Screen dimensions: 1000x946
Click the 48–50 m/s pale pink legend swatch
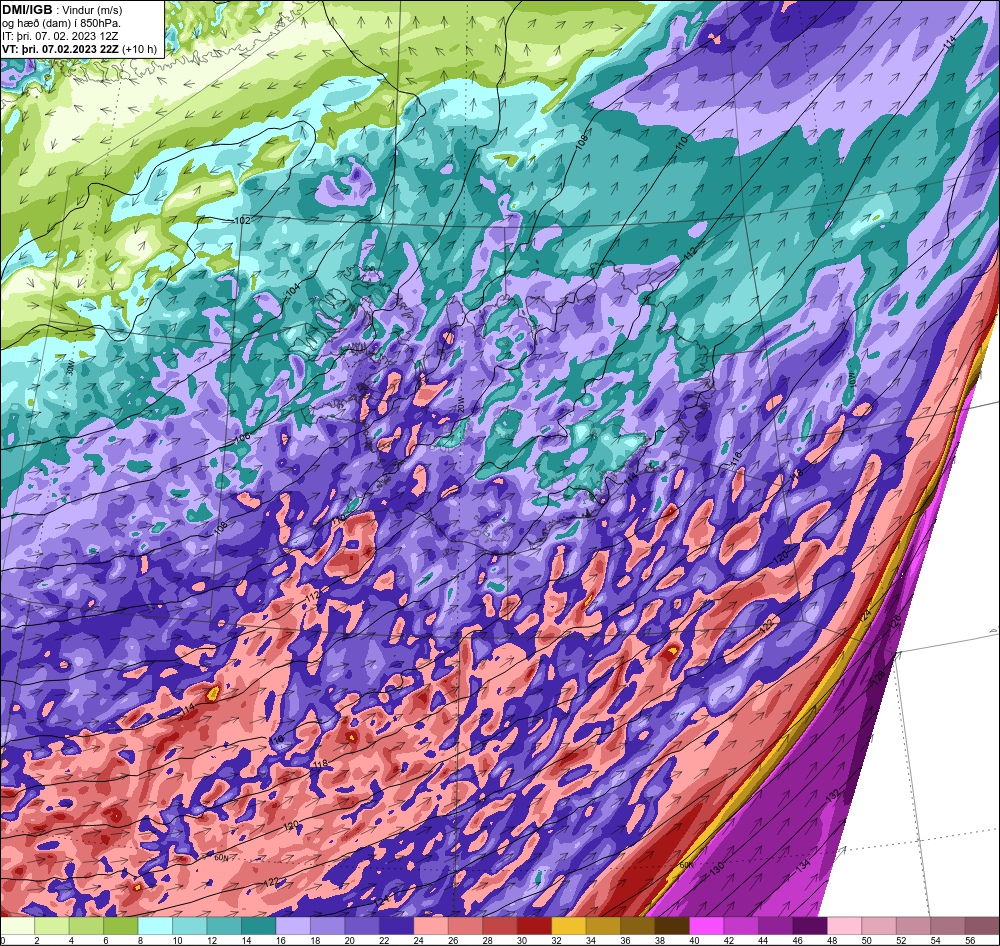844,926
